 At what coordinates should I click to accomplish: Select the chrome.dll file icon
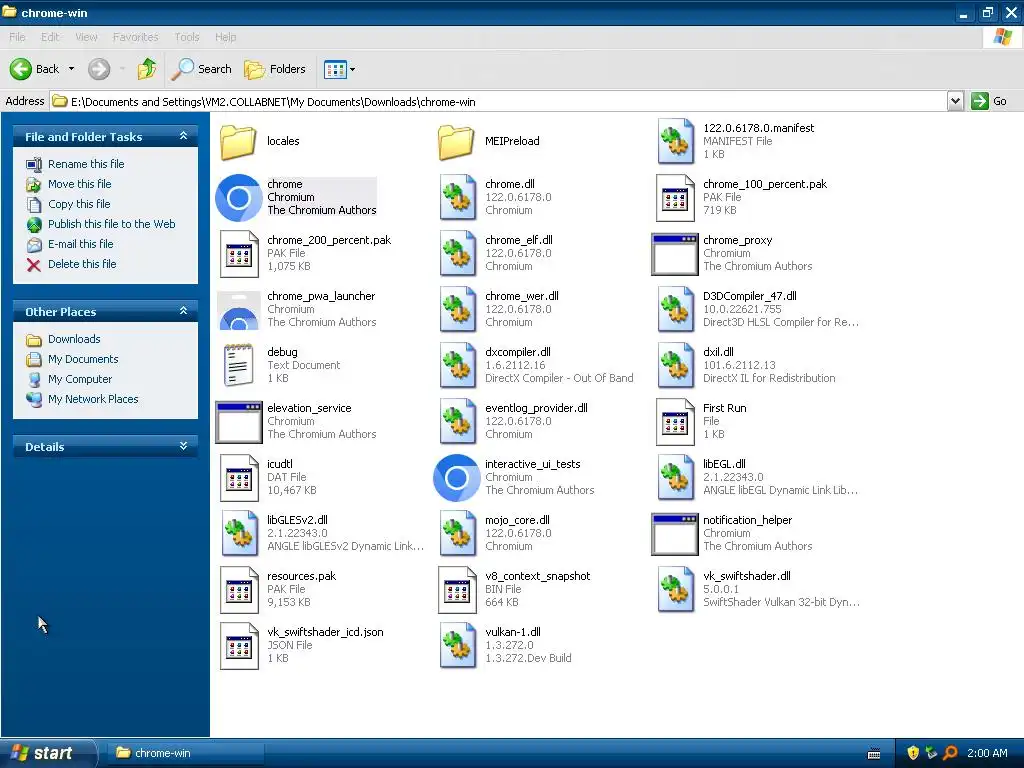tap(456, 197)
